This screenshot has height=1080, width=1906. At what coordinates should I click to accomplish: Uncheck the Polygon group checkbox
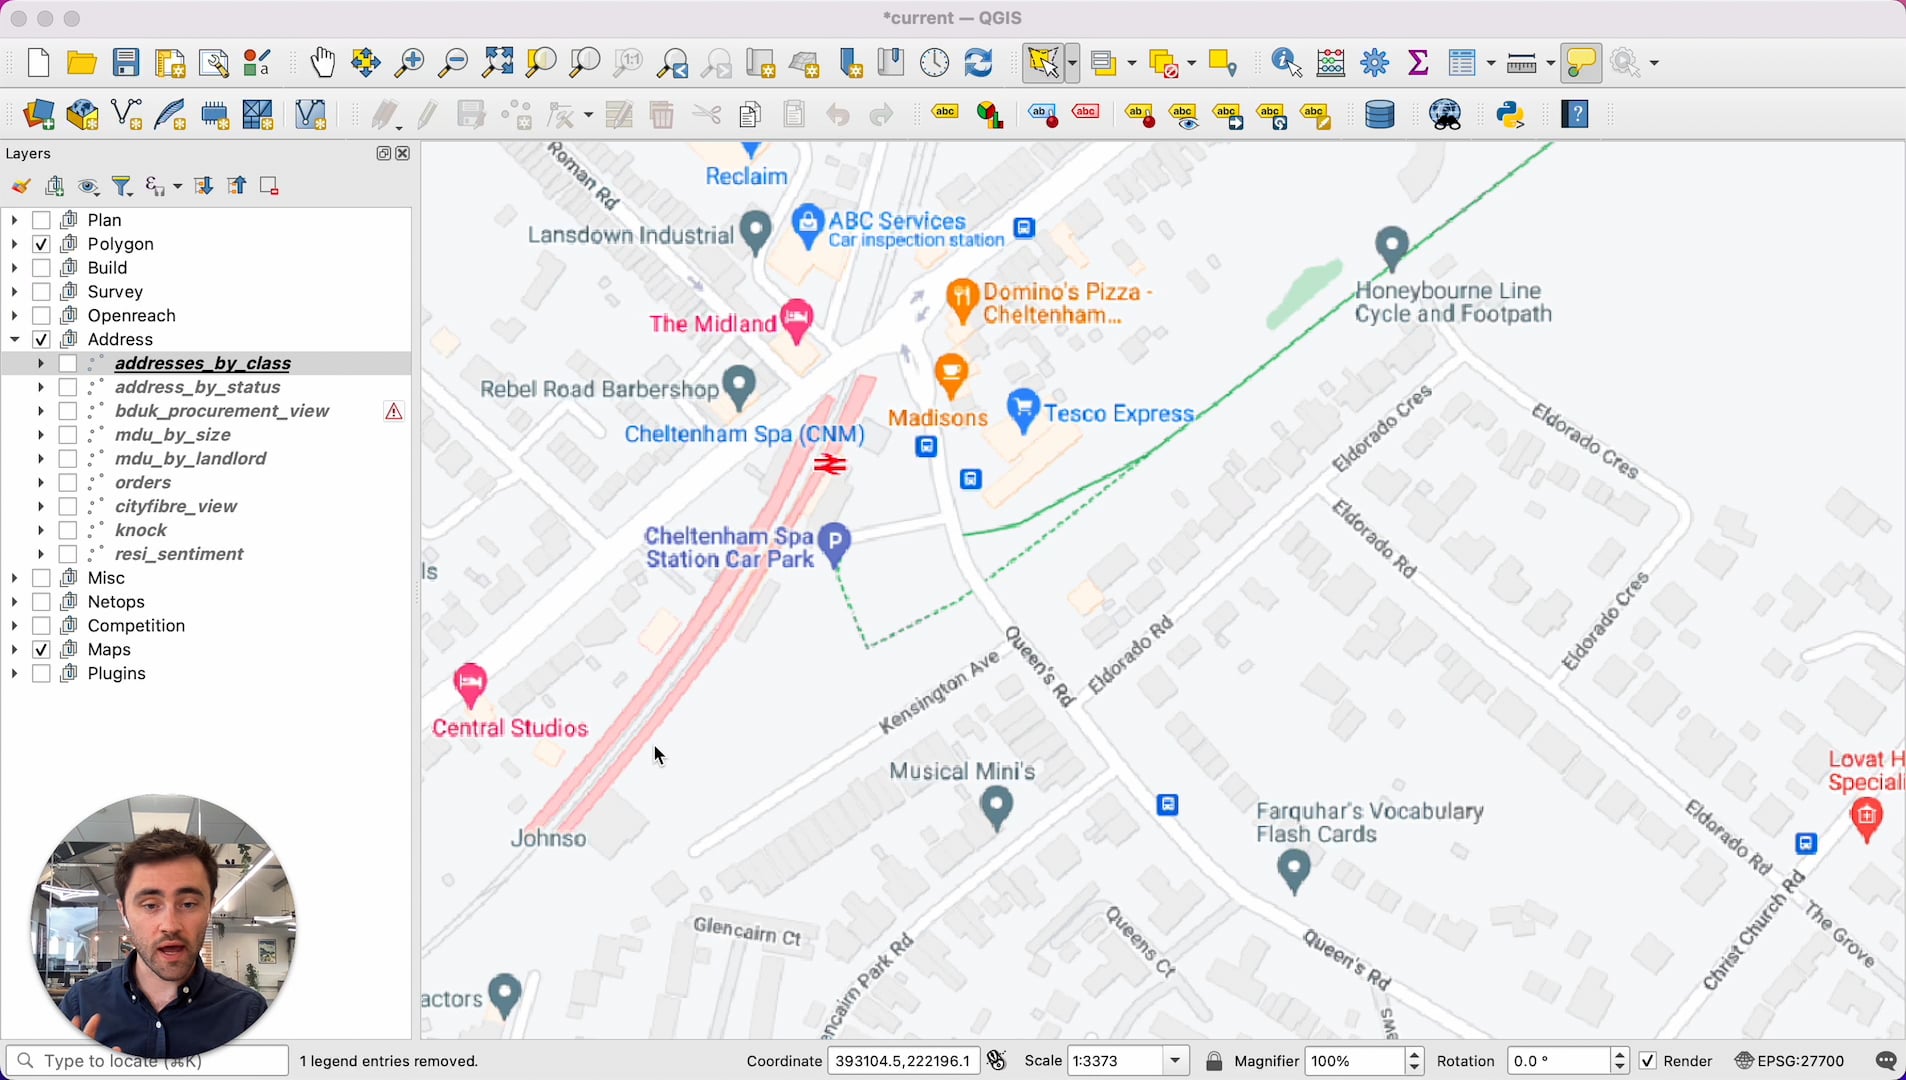(41, 244)
